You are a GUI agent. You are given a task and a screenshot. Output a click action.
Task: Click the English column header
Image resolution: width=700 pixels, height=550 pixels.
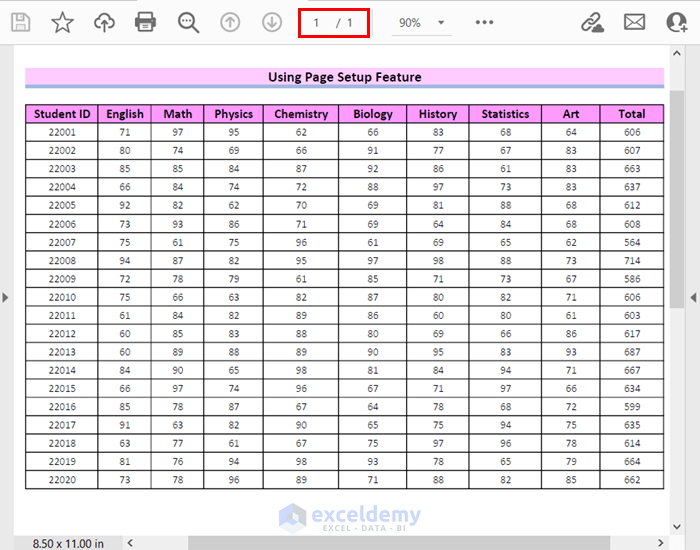125,114
